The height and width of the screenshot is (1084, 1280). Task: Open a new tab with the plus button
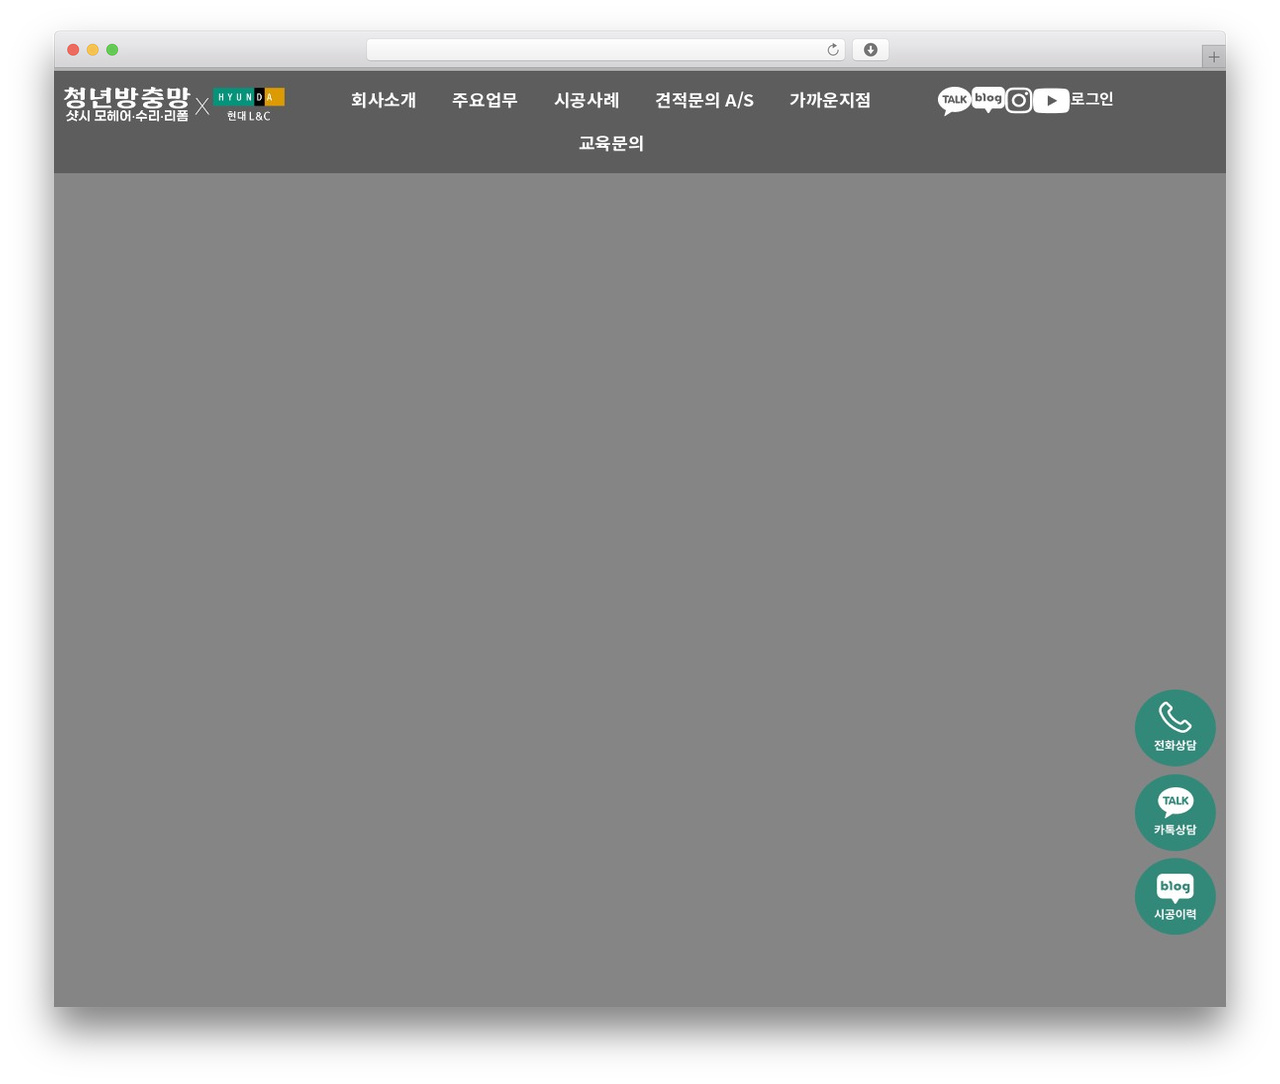point(1213,57)
